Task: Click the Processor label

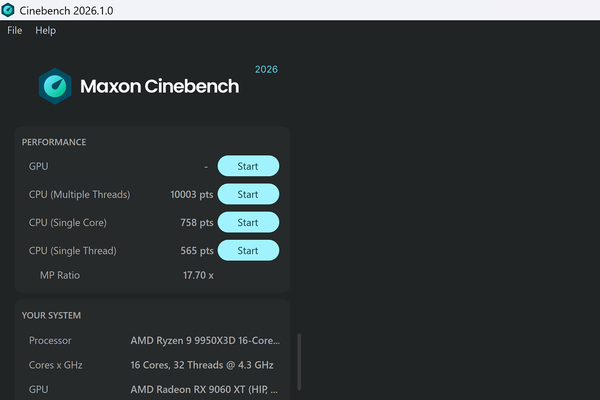Action: [50, 341]
